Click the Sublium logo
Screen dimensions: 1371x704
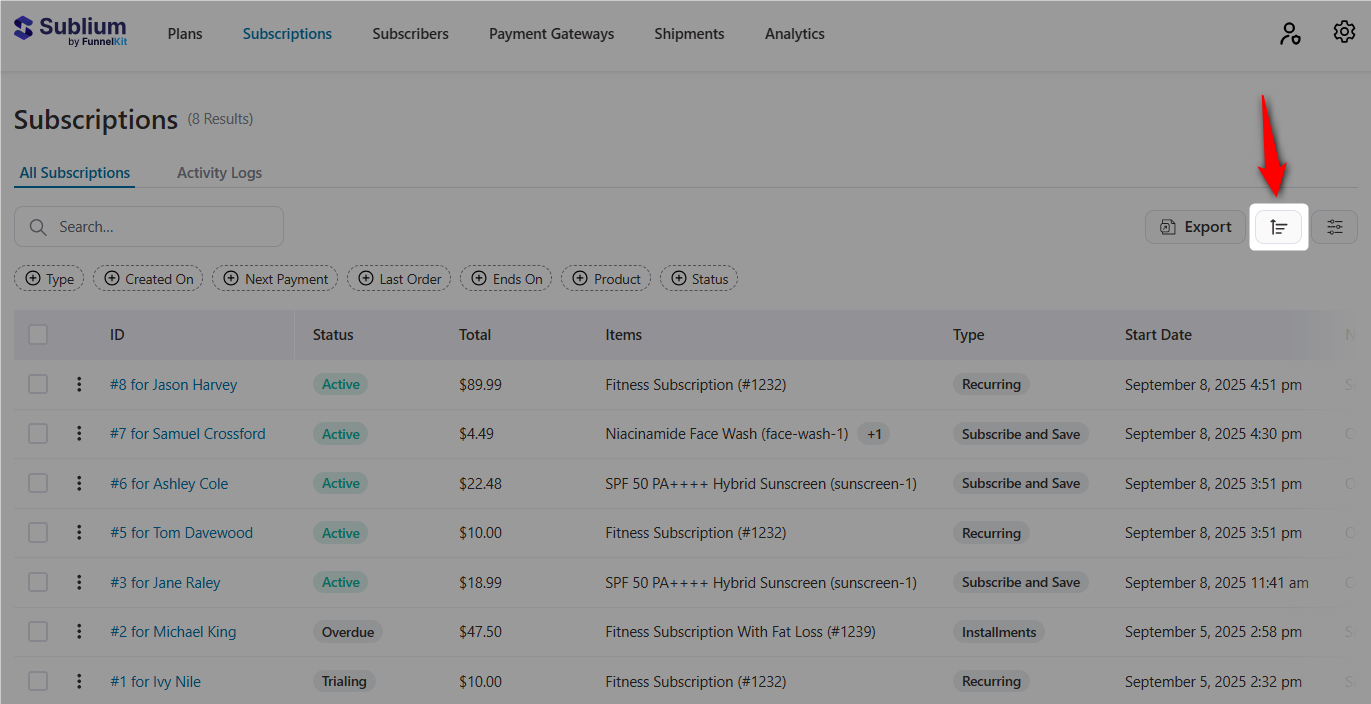coord(70,30)
